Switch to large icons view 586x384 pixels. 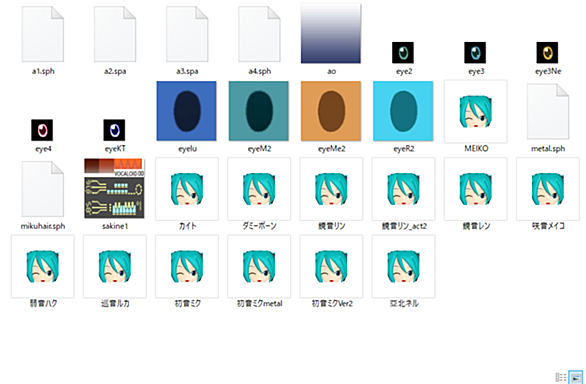click(576, 377)
